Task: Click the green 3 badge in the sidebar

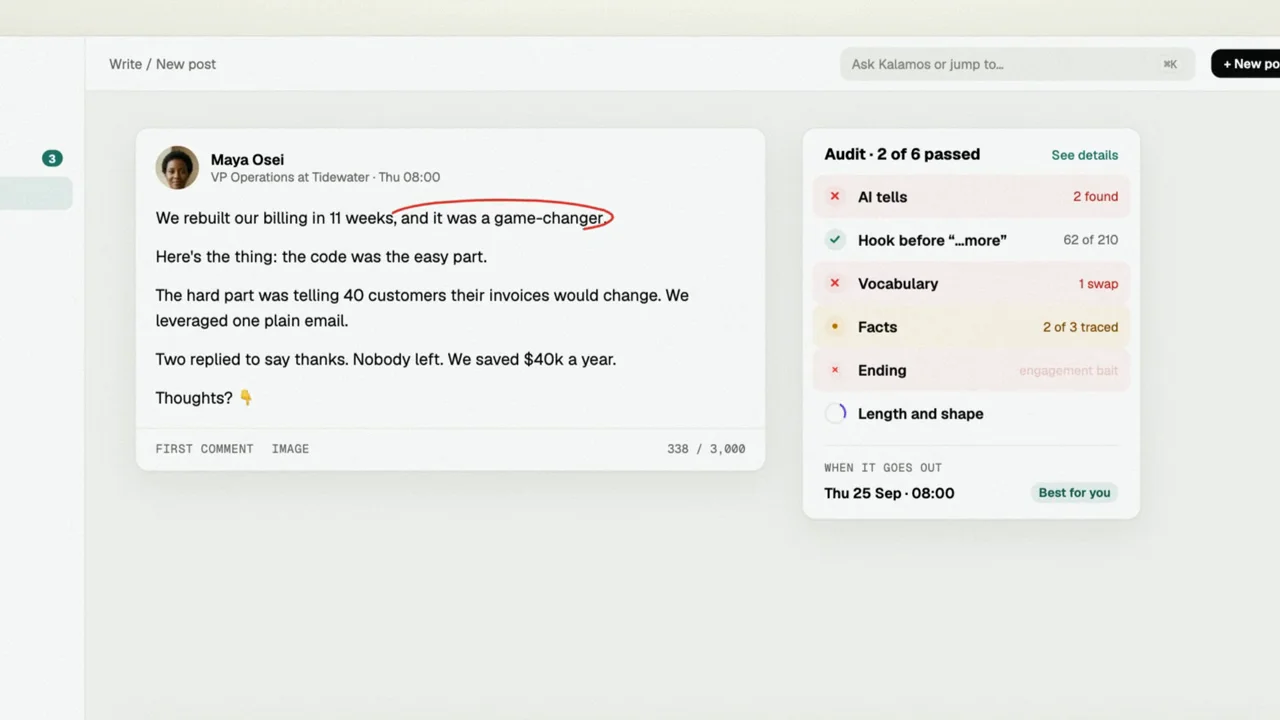Action: click(52, 158)
